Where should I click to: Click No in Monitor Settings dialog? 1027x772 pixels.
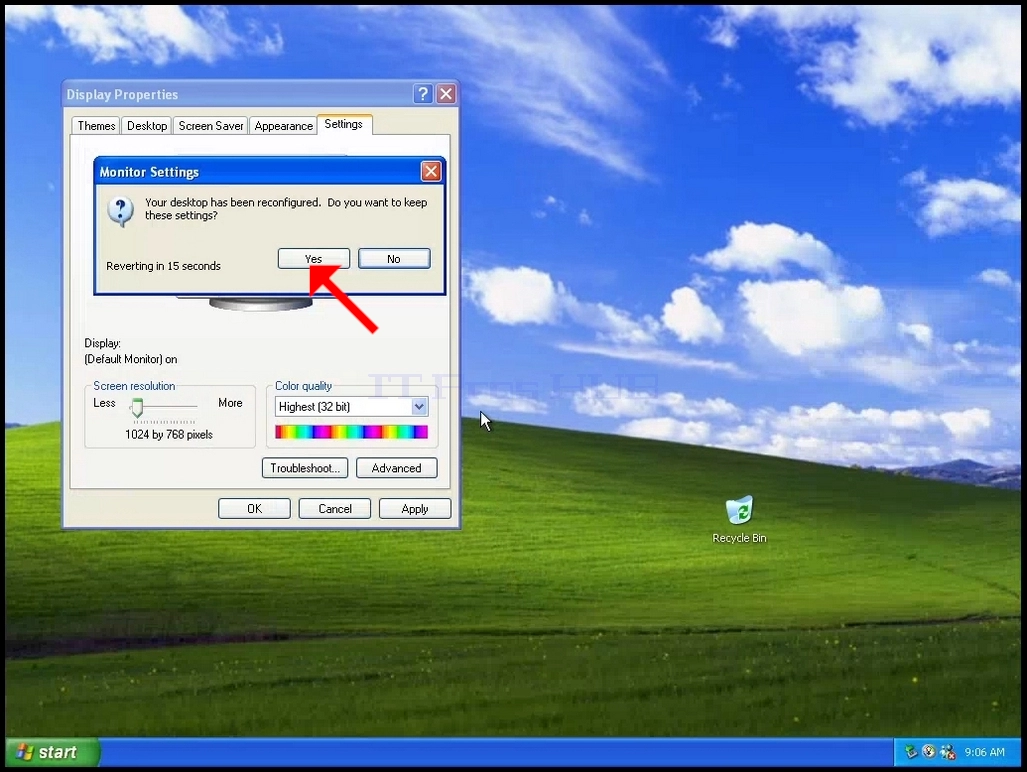point(394,259)
